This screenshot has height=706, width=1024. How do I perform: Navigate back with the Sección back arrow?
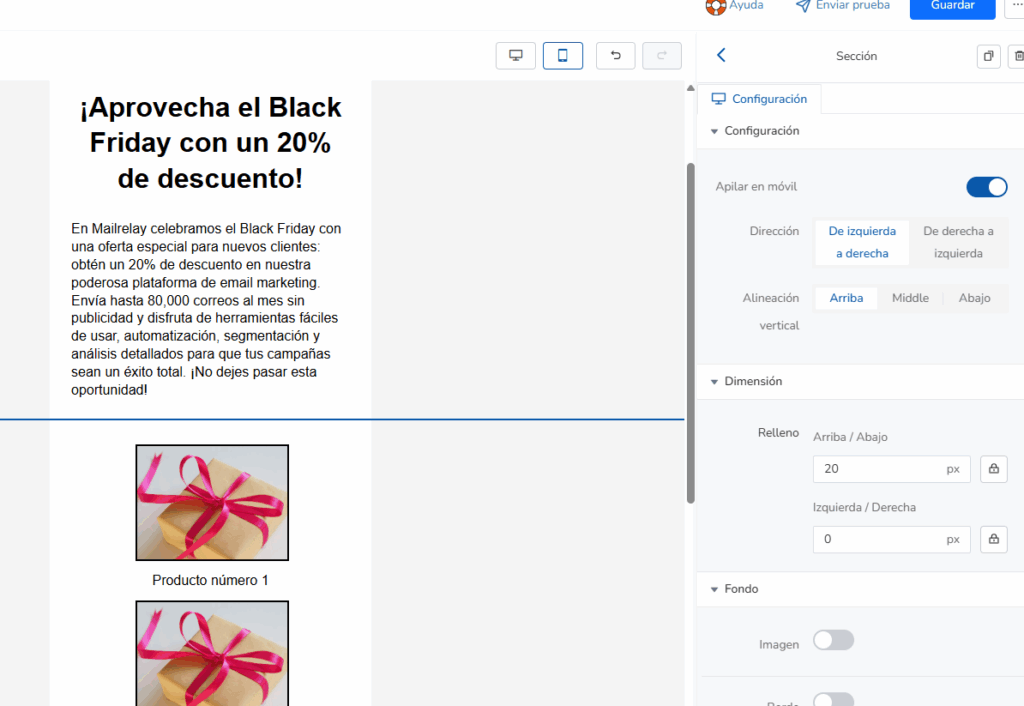[720, 56]
